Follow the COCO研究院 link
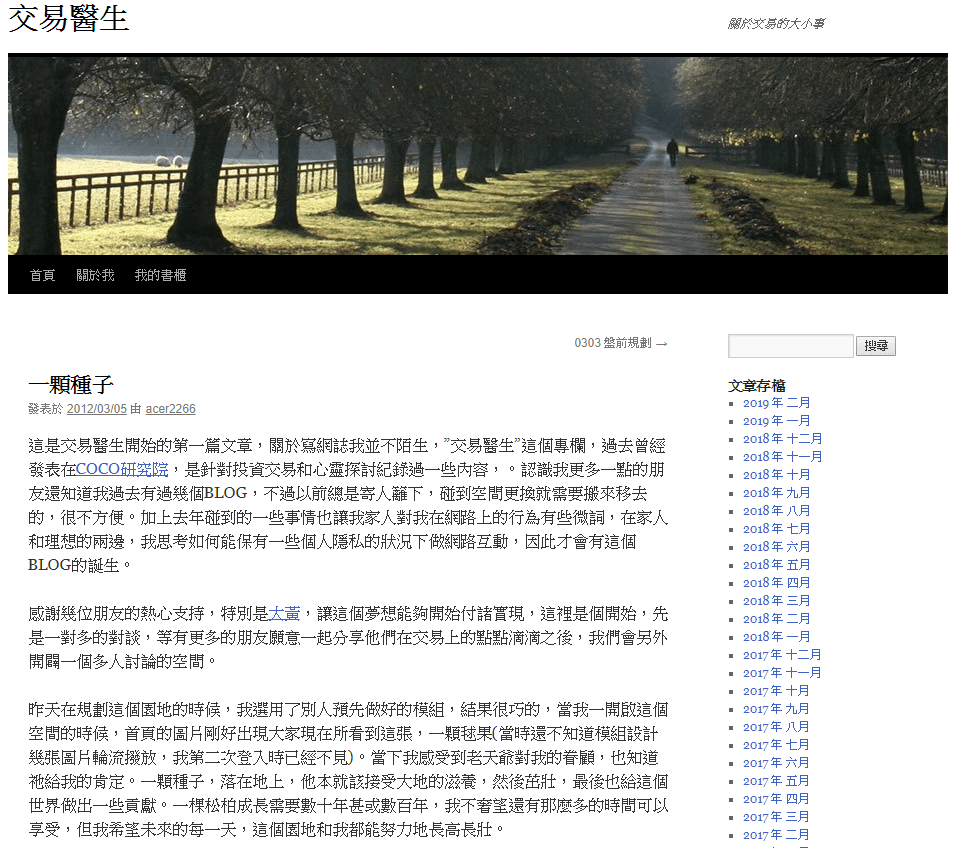 [x=122, y=468]
